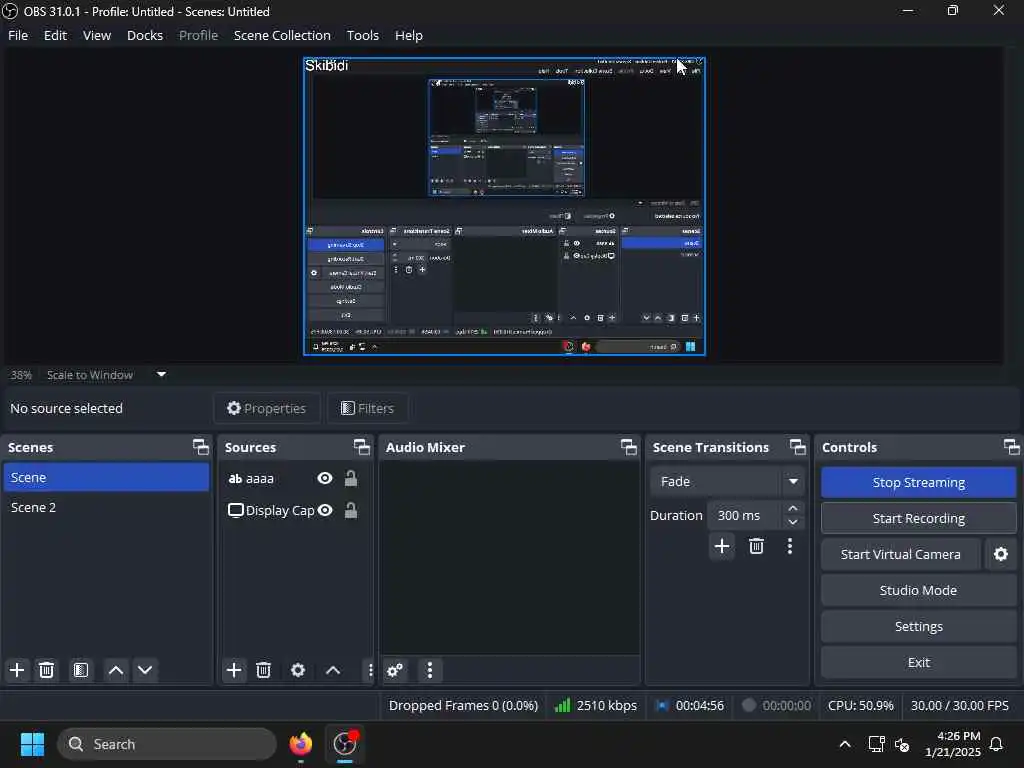Open transition properties three-dot menu
1024x768 pixels.
(x=790, y=546)
